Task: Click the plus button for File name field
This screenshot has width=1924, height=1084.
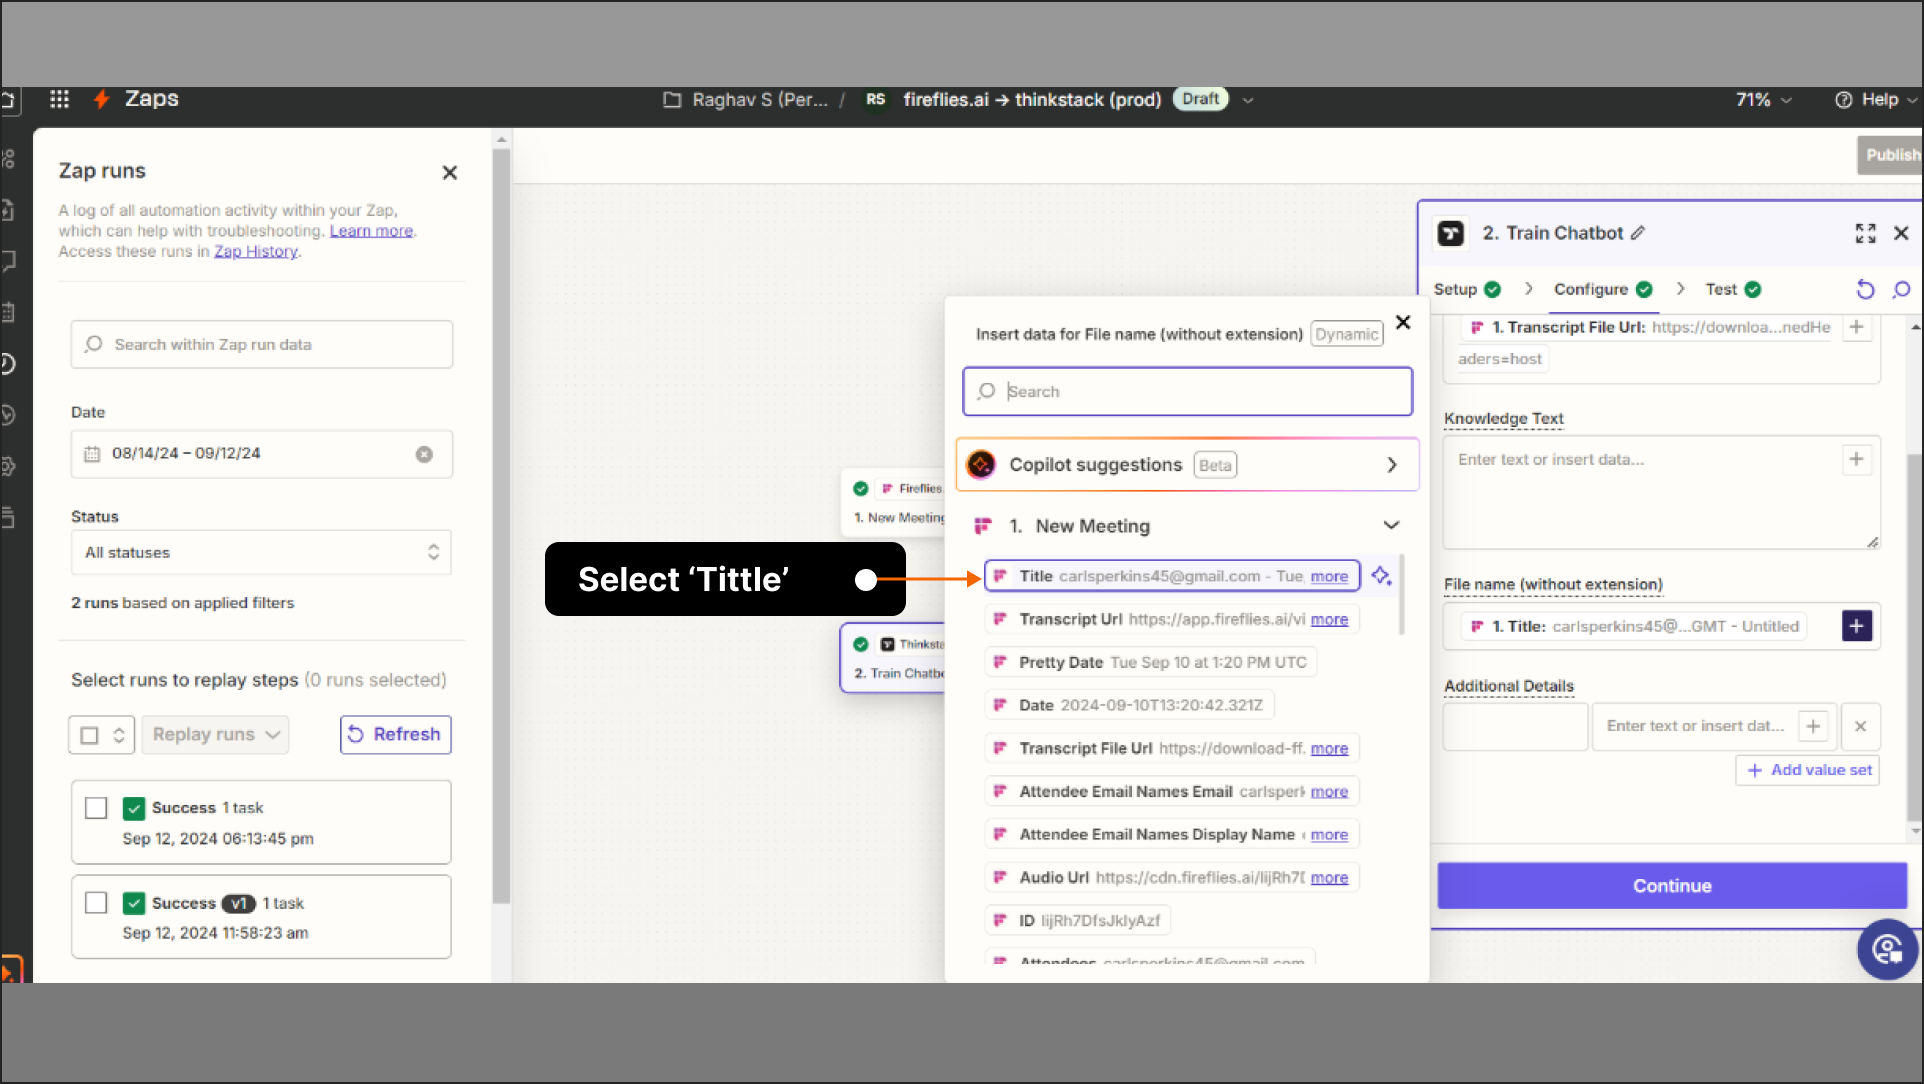Action: (1857, 626)
